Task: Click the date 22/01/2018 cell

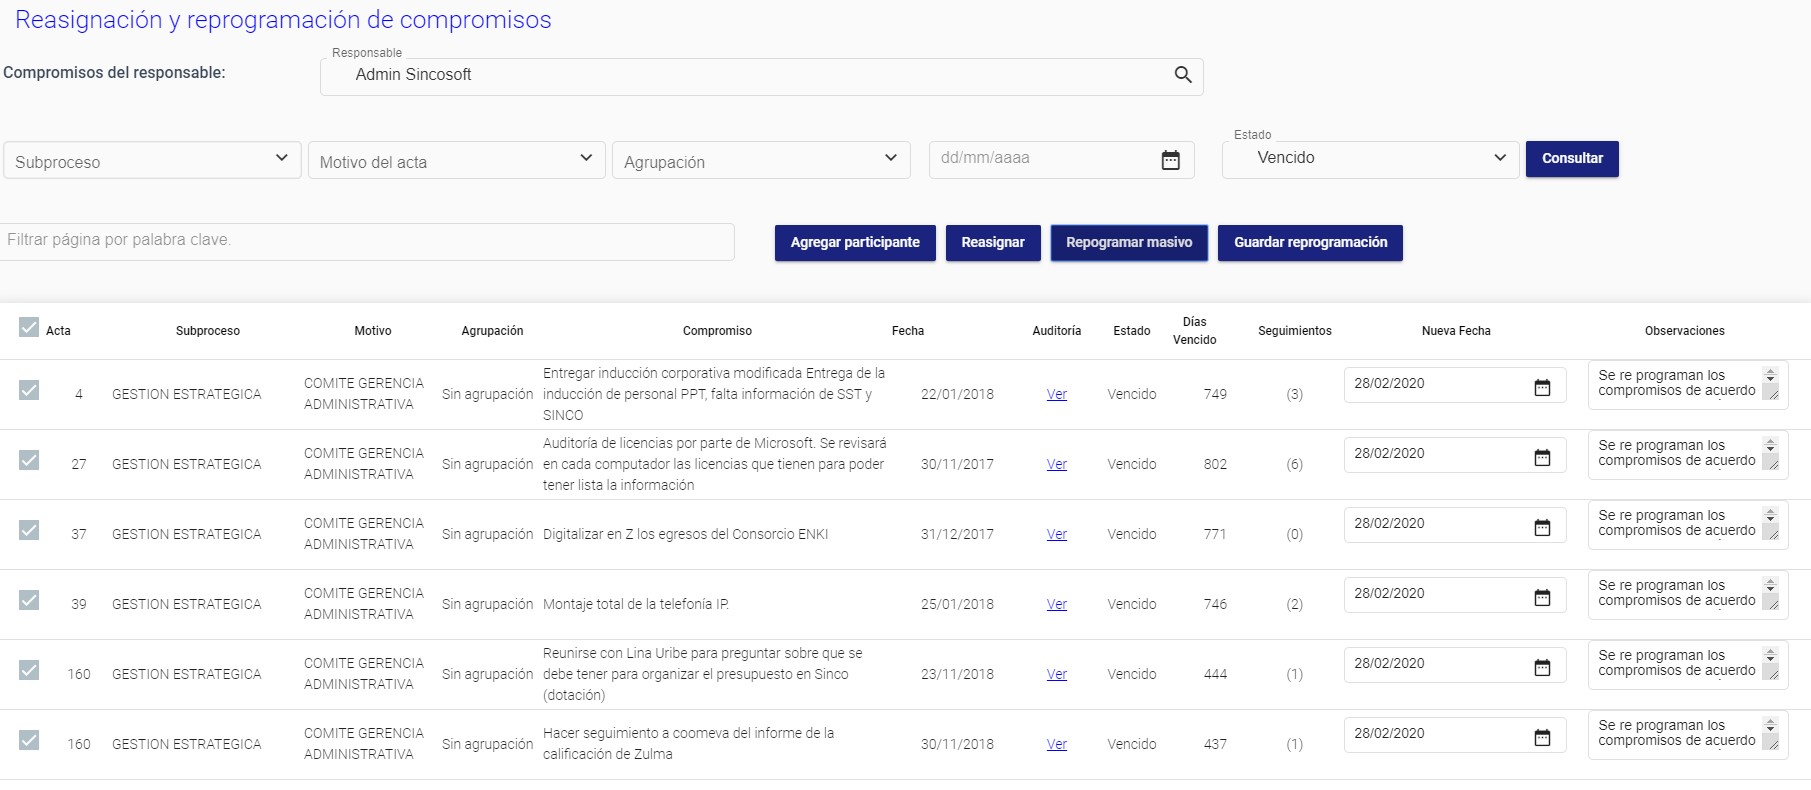Action: pyautogui.click(x=957, y=394)
